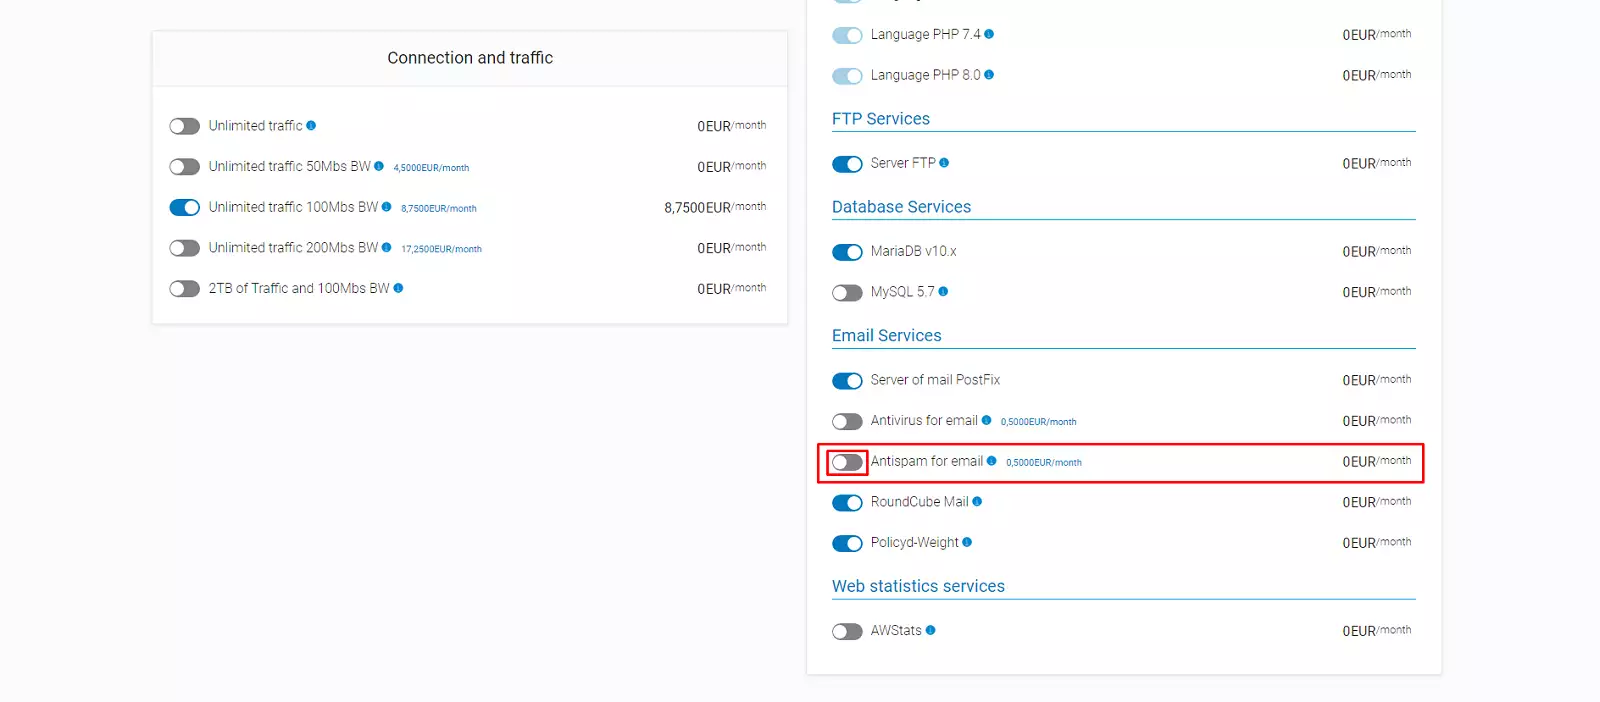The width and height of the screenshot is (1600, 702).
Task: Enable the AWStats toggle
Action: tap(847, 631)
